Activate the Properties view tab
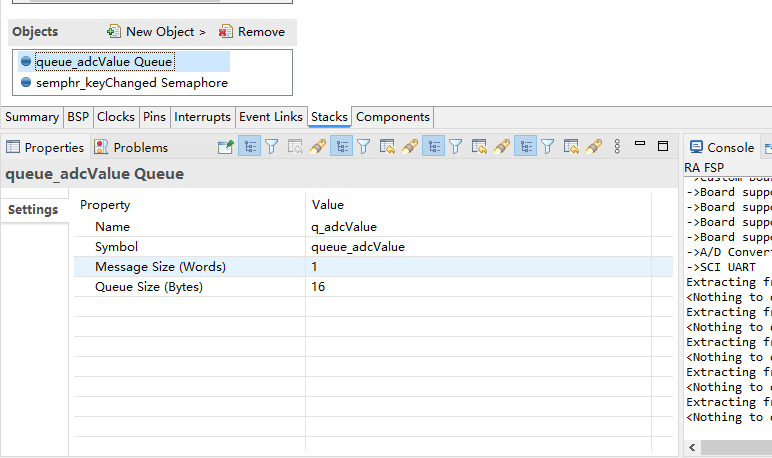This screenshot has height=458, width=772. [x=45, y=147]
